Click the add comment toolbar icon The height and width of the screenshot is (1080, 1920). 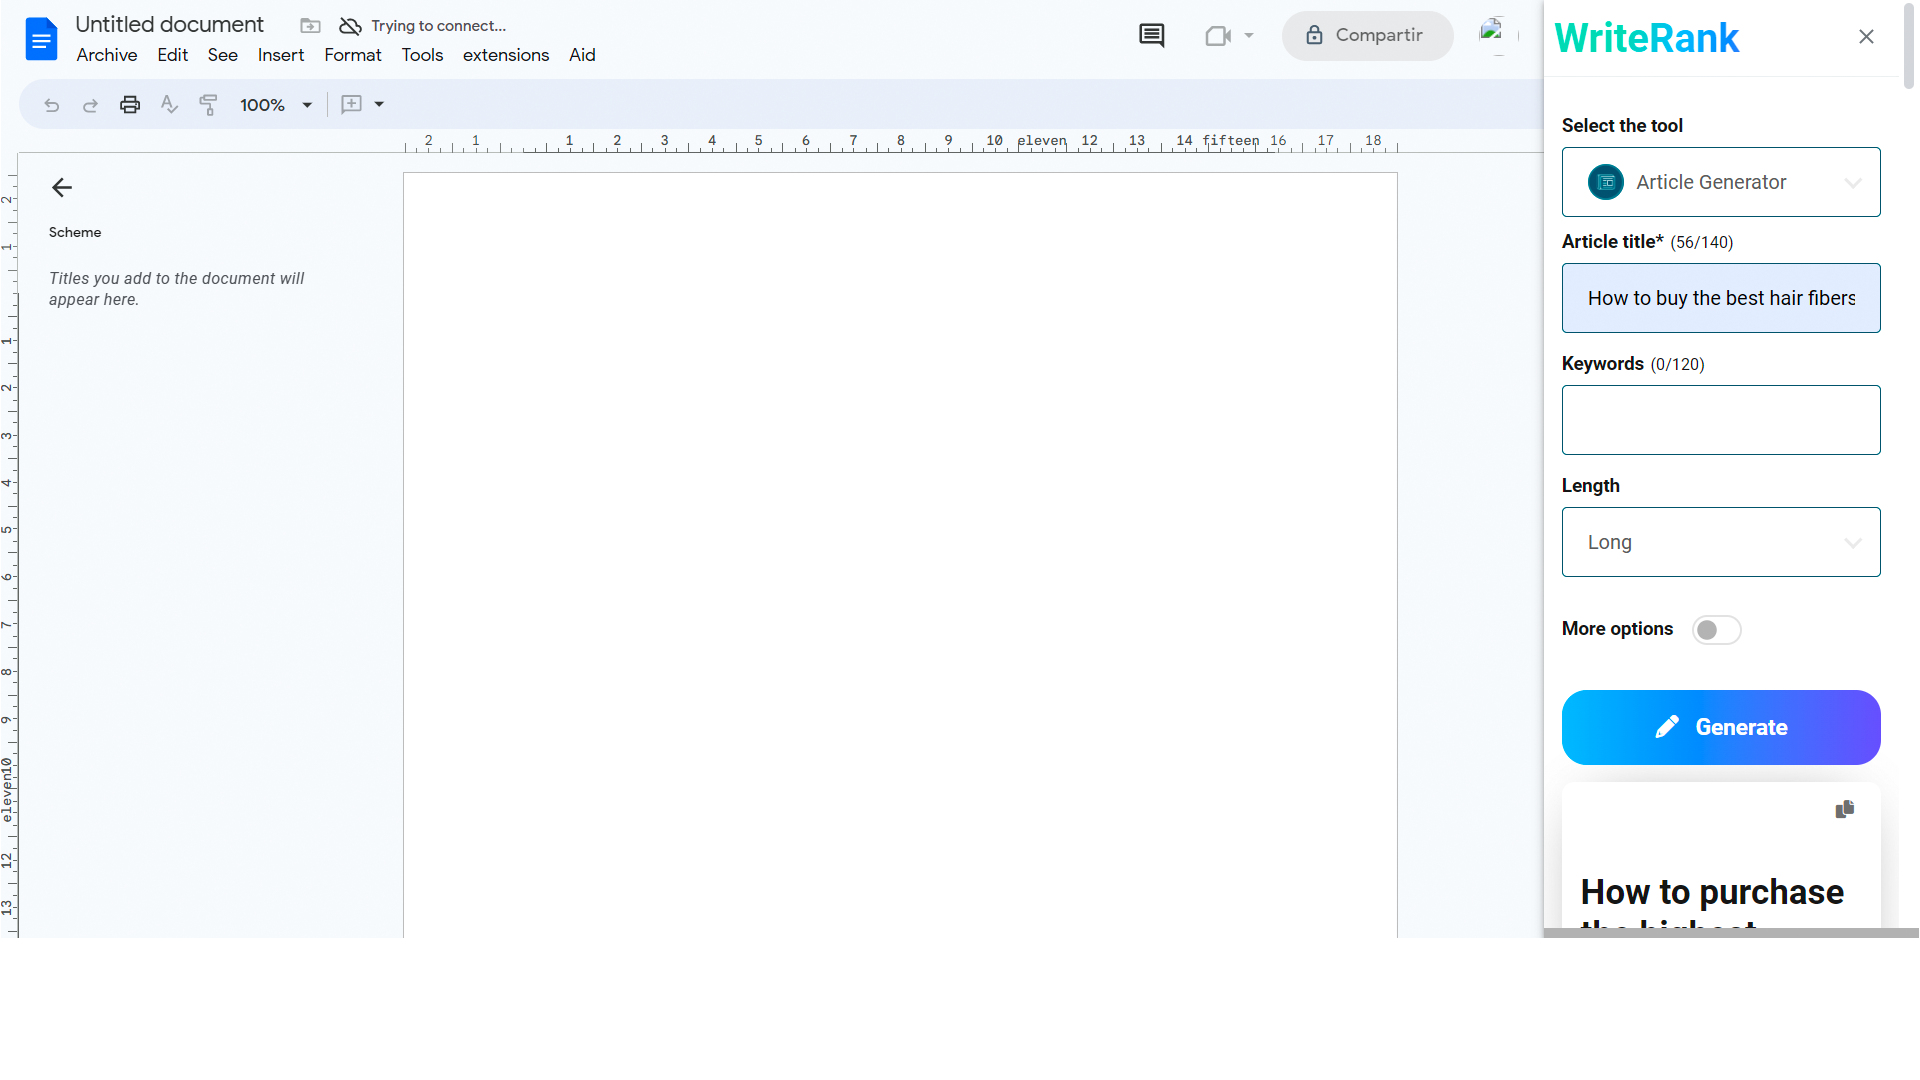tap(352, 105)
